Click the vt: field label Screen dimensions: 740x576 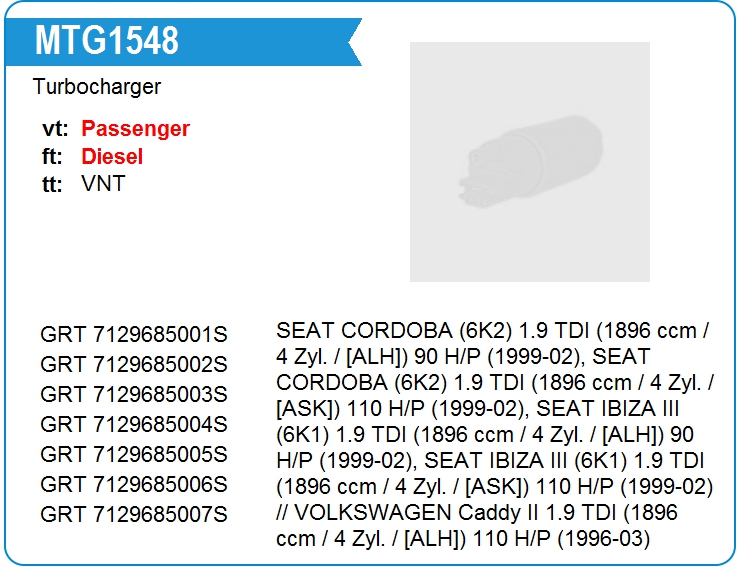55,129
